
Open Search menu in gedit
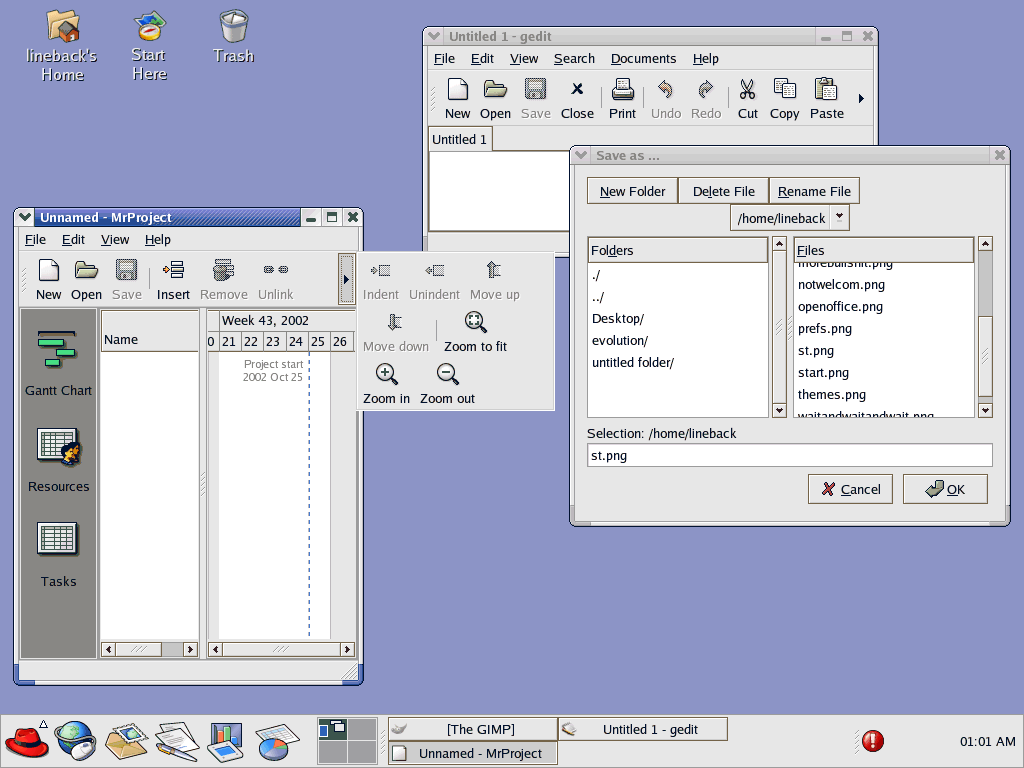point(574,59)
